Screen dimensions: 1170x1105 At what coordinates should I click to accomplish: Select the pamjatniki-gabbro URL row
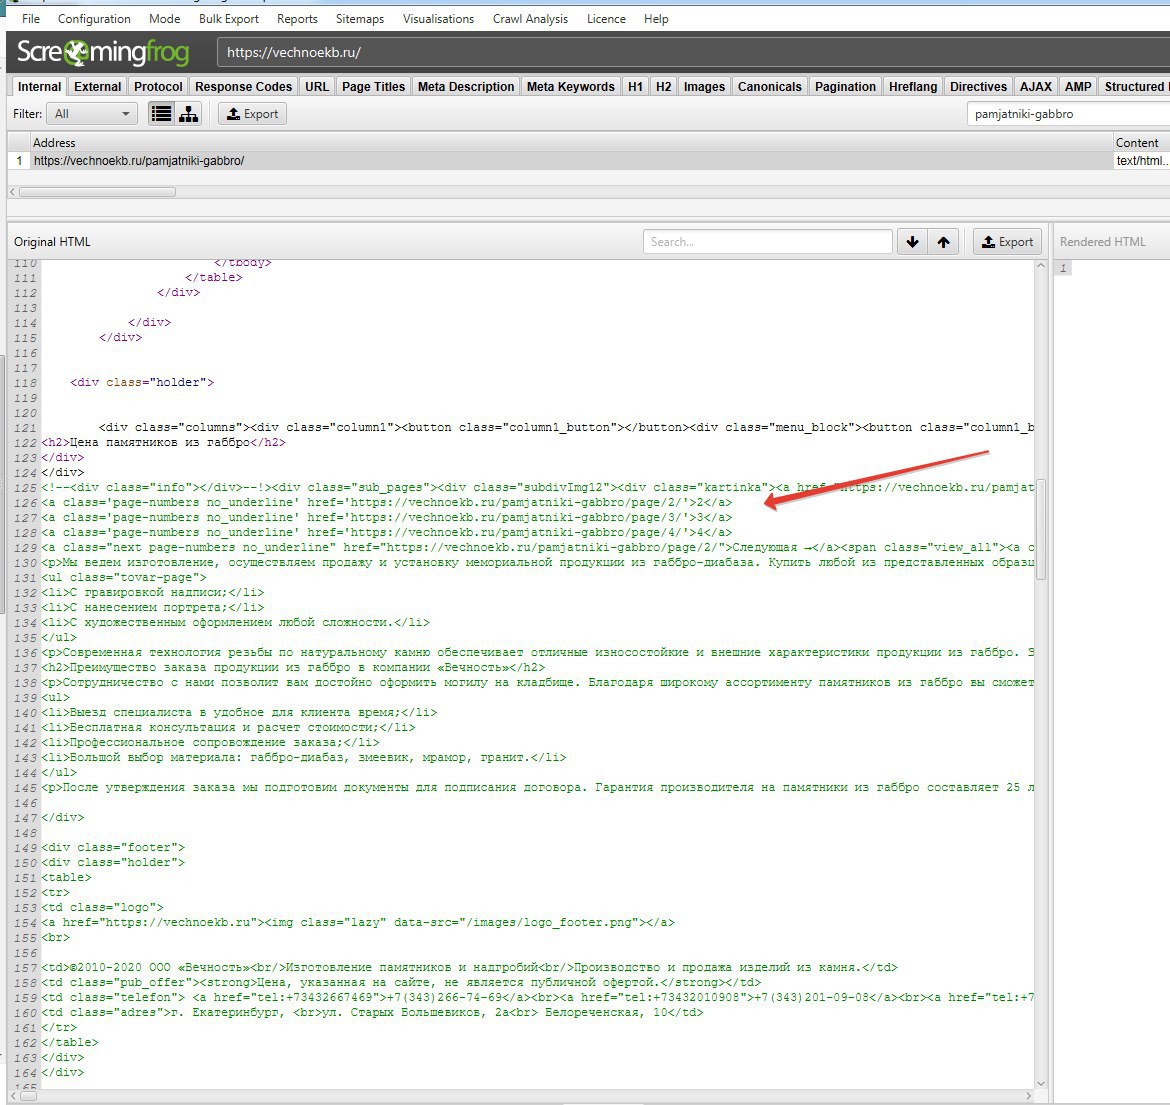[x=588, y=160]
